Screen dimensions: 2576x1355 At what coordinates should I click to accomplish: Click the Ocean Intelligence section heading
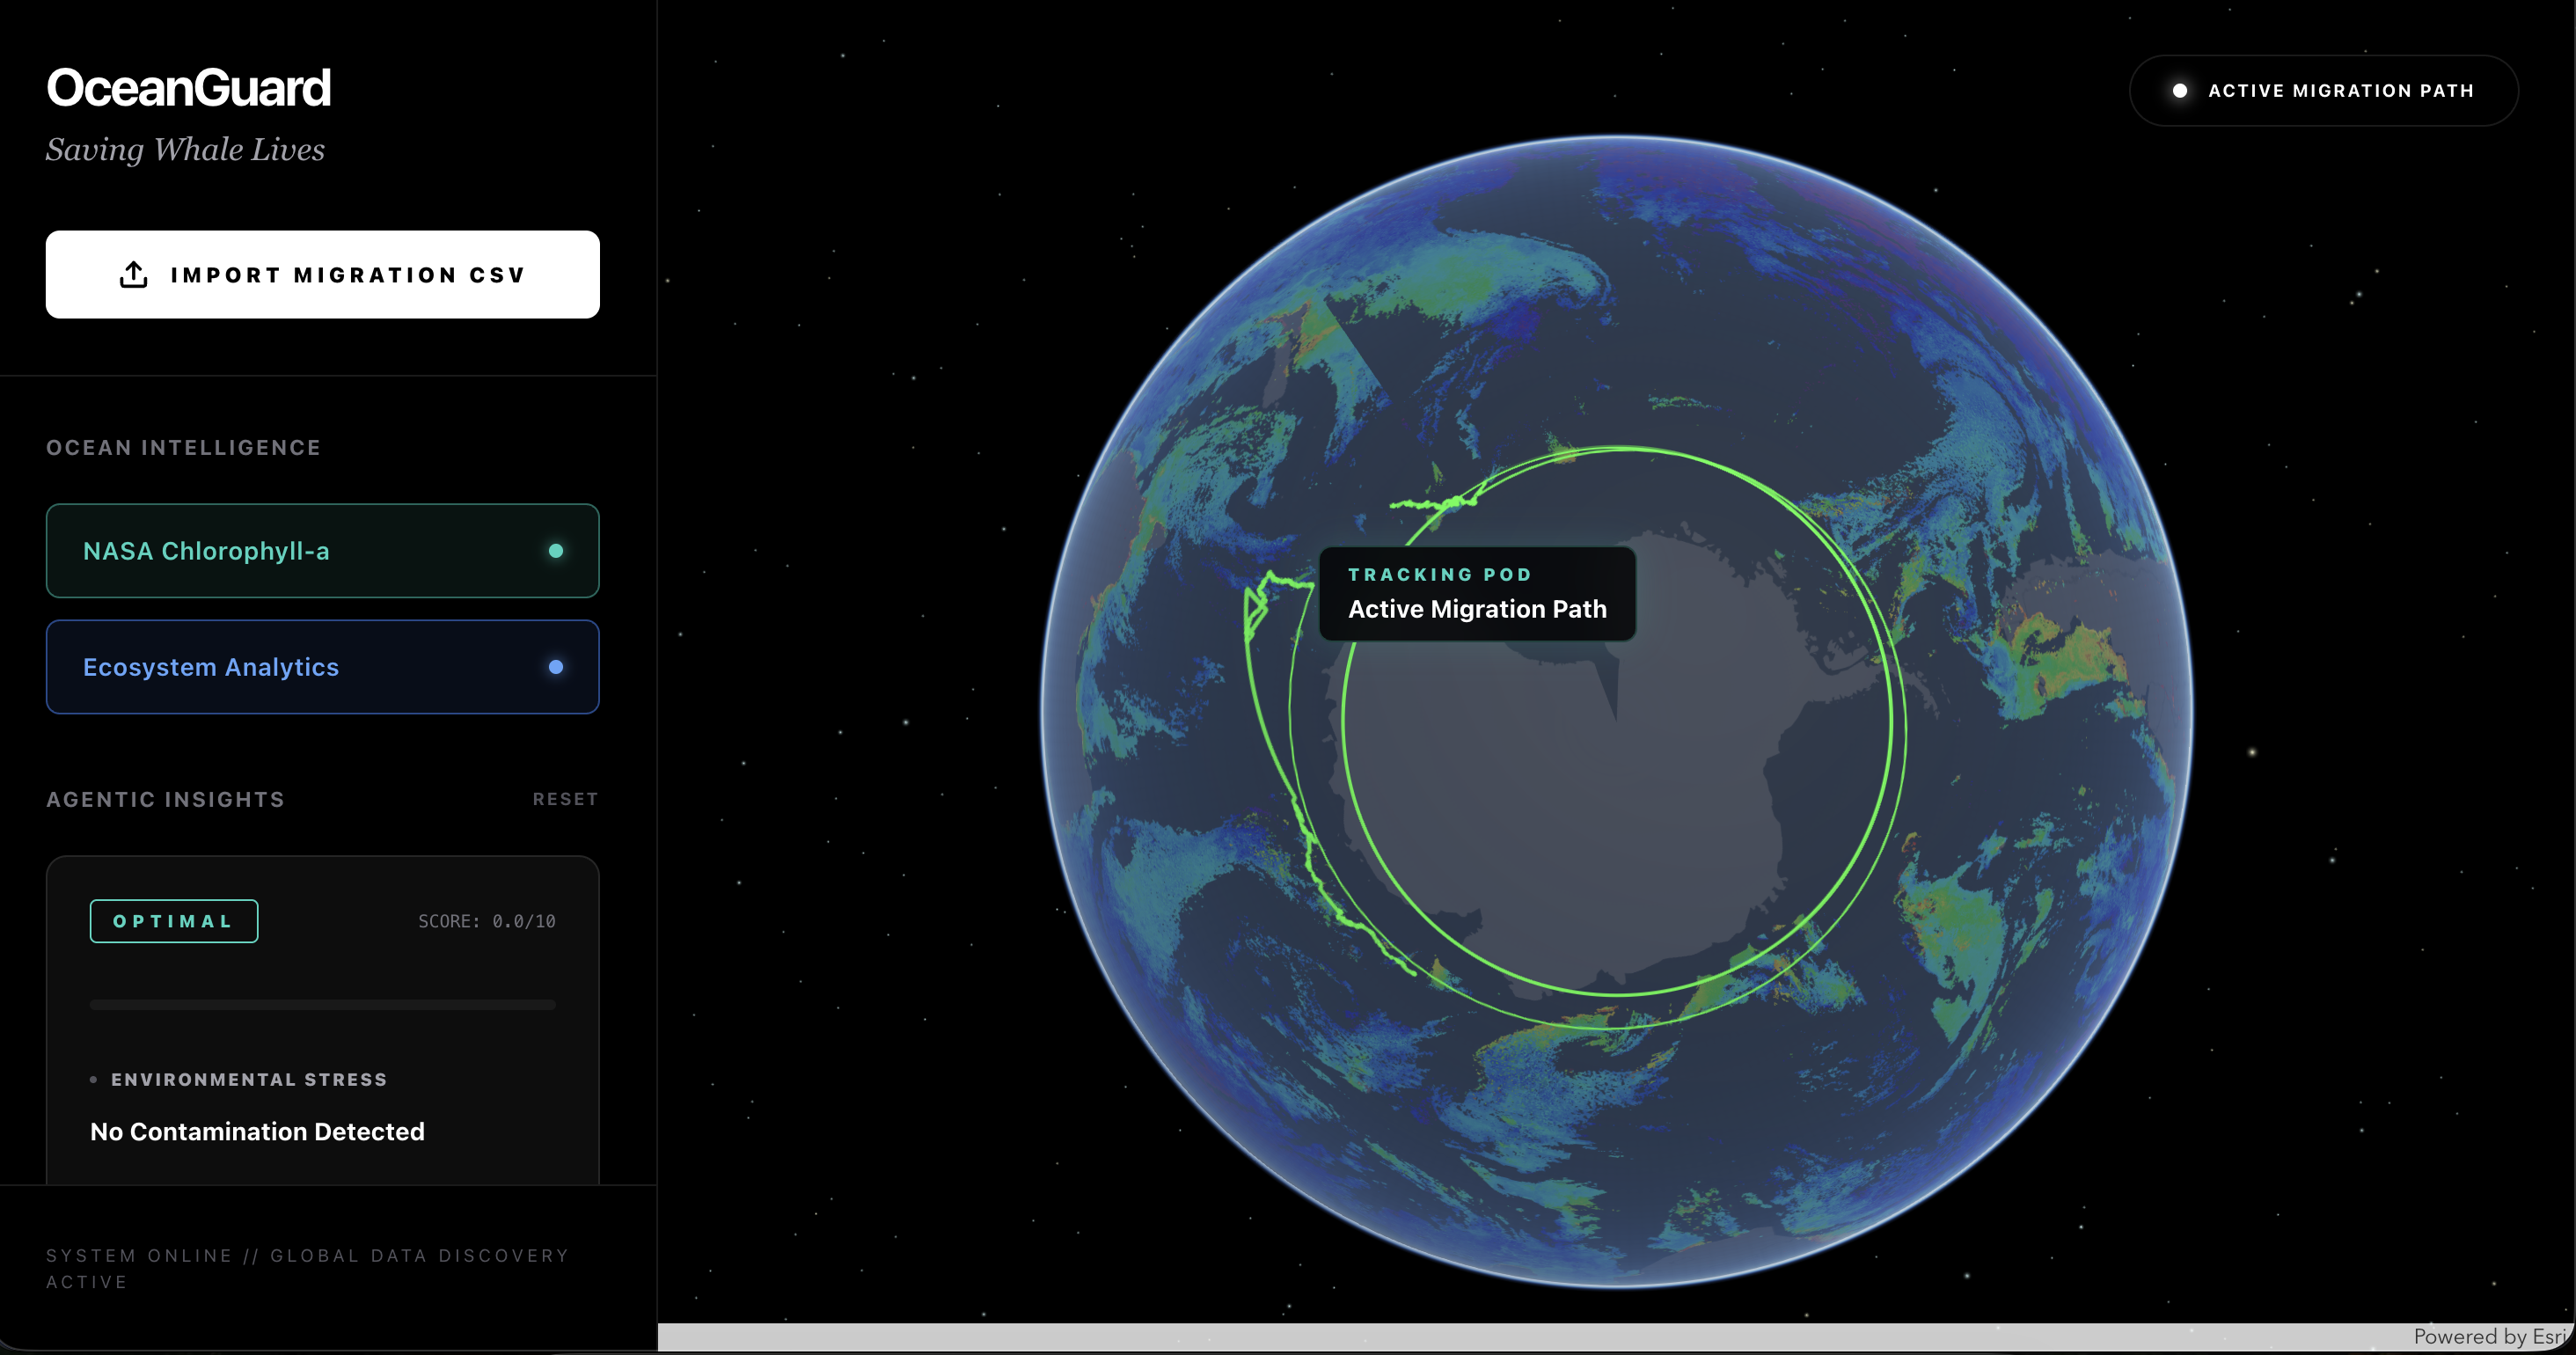[183, 448]
